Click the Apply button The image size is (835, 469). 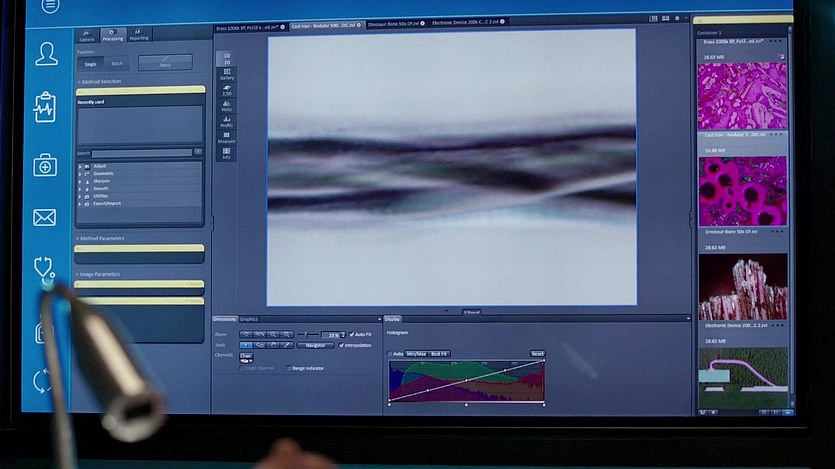click(165, 62)
